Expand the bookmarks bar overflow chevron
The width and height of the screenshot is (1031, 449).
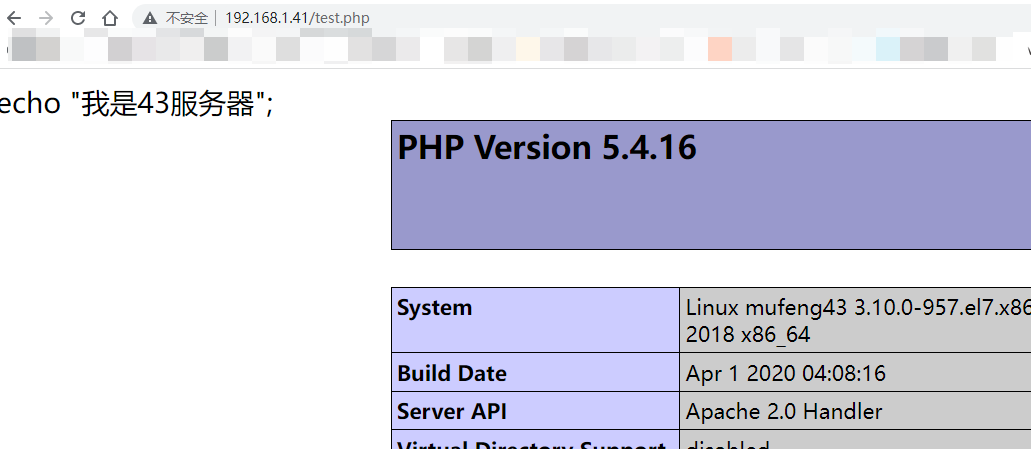(1025, 48)
